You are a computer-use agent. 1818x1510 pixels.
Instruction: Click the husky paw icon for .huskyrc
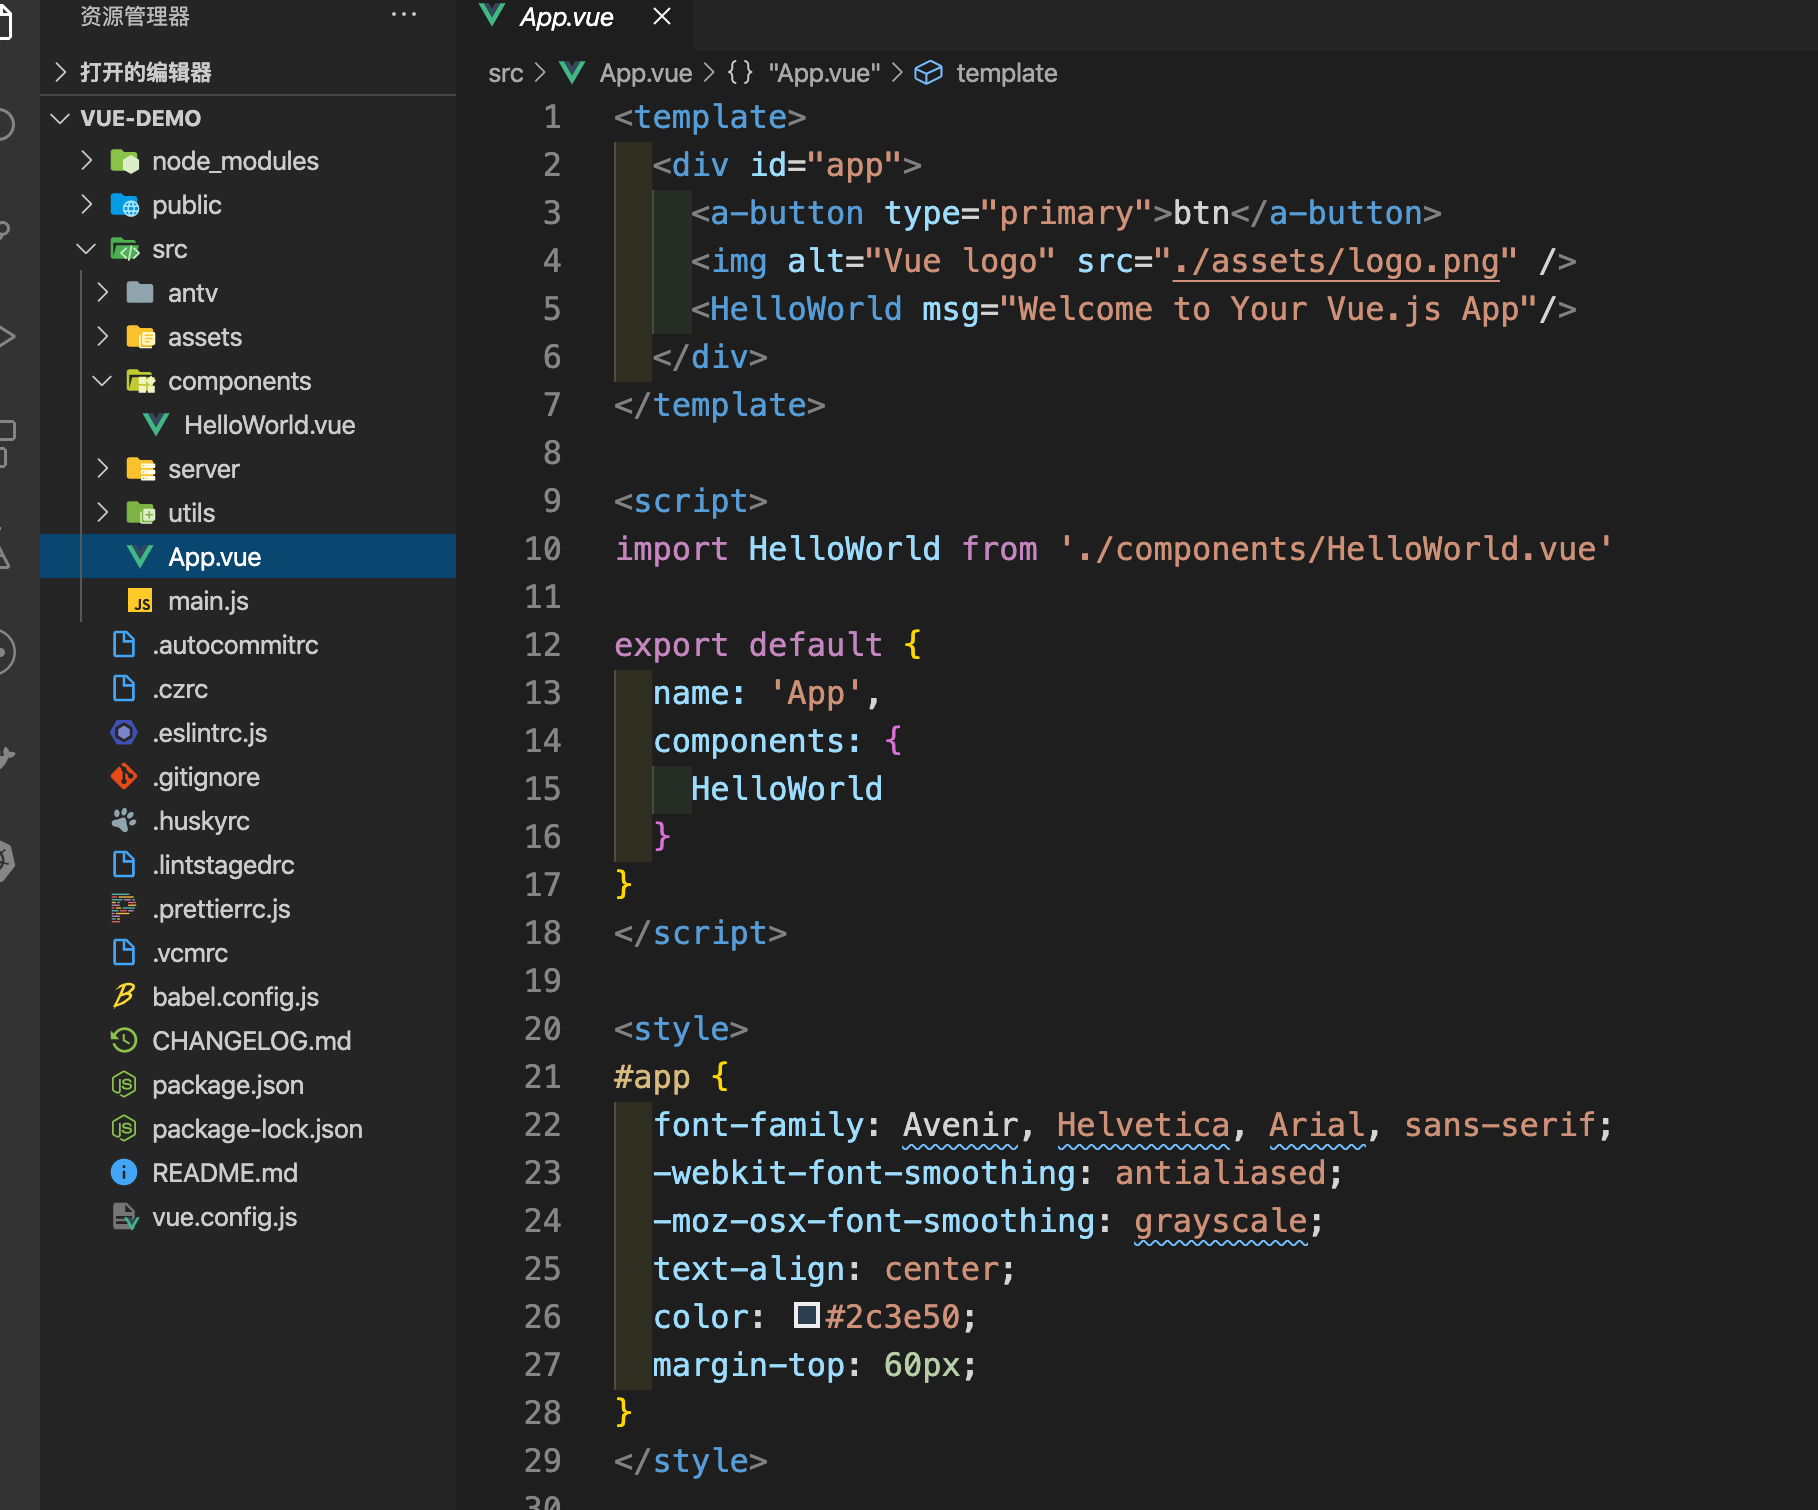pos(124,821)
